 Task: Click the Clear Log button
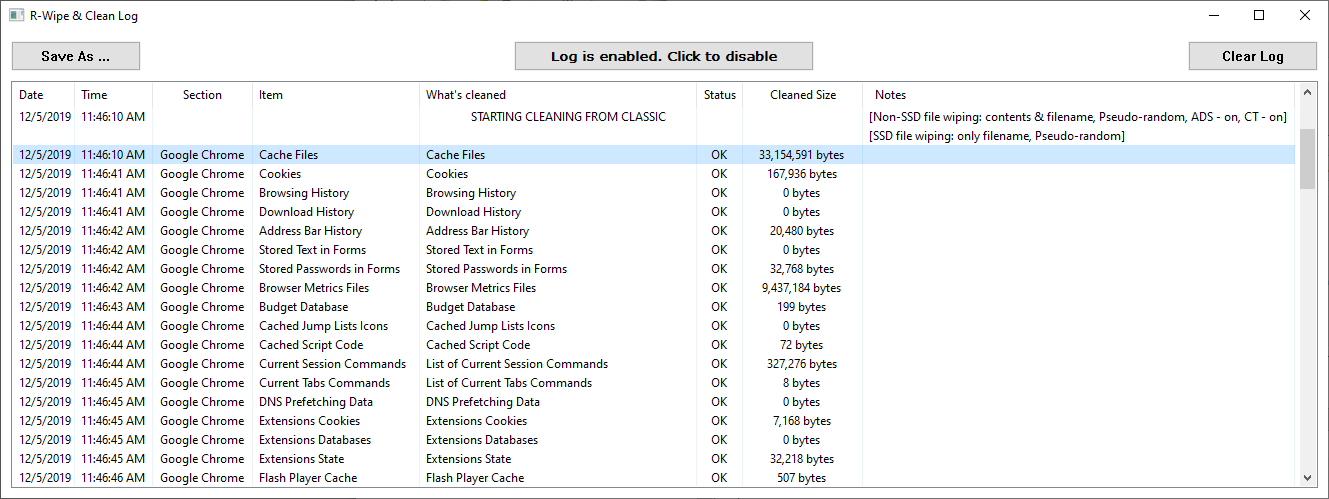click(x=1253, y=56)
